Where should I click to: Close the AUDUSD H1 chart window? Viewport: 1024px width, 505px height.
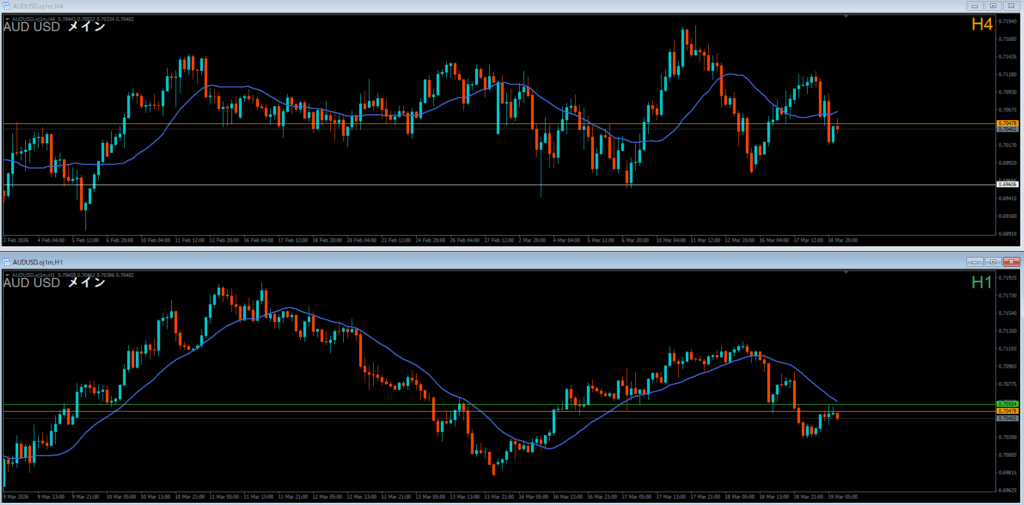pos(1010,261)
